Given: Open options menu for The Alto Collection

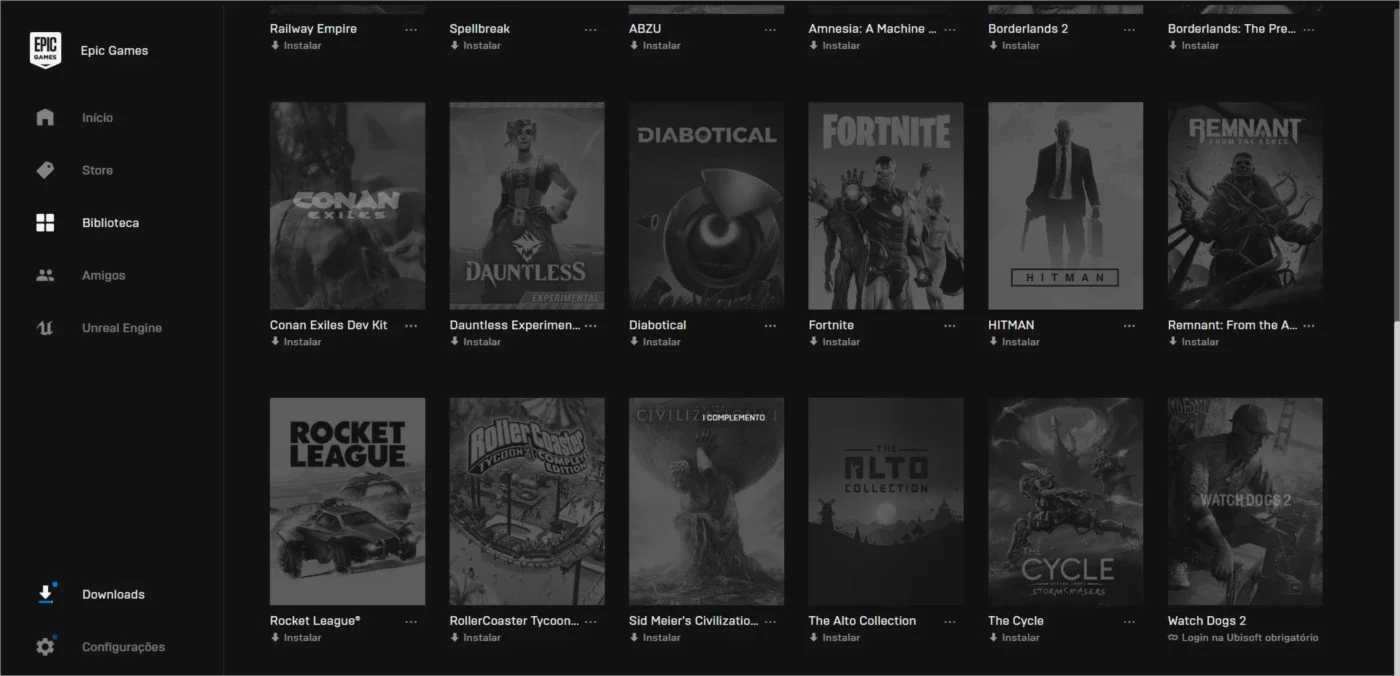Looking at the screenshot, I should 949,622.
